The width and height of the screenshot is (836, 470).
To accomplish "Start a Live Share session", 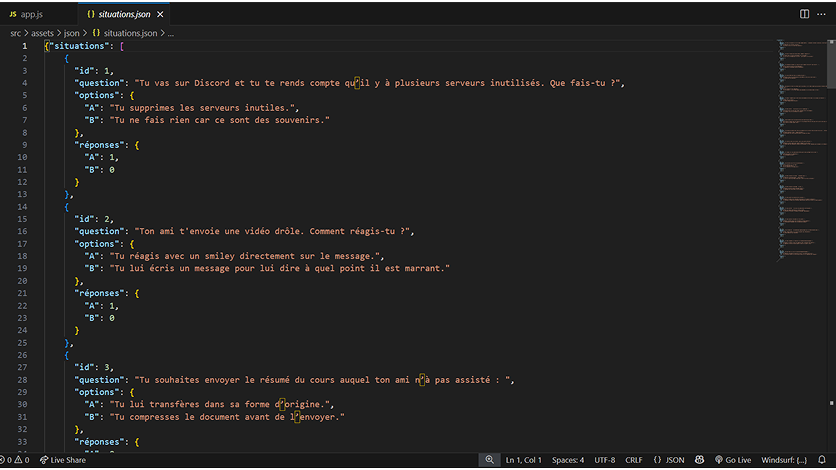I will click(x=62, y=460).
